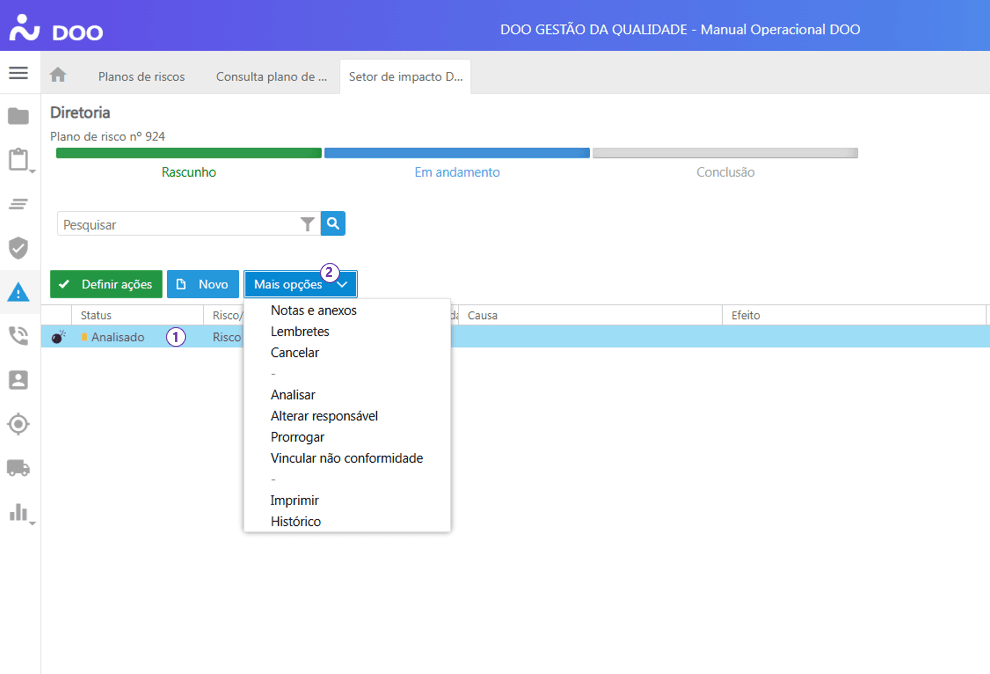Switch to Planos de riscos tab
The width and height of the screenshot is (990, 674).
click(141, 76)
